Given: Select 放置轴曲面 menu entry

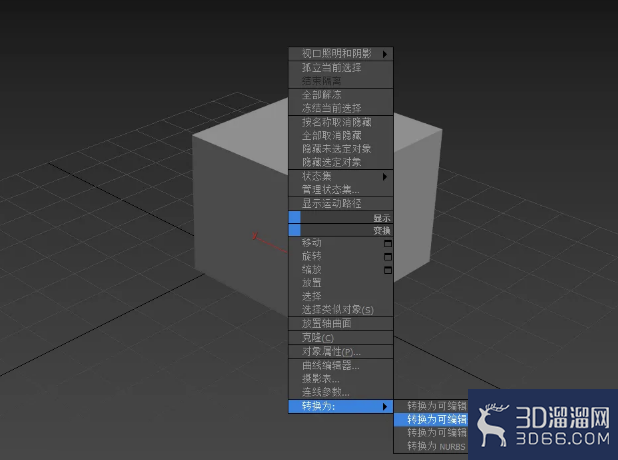Looking at the screenshot, I should (341, 324).
